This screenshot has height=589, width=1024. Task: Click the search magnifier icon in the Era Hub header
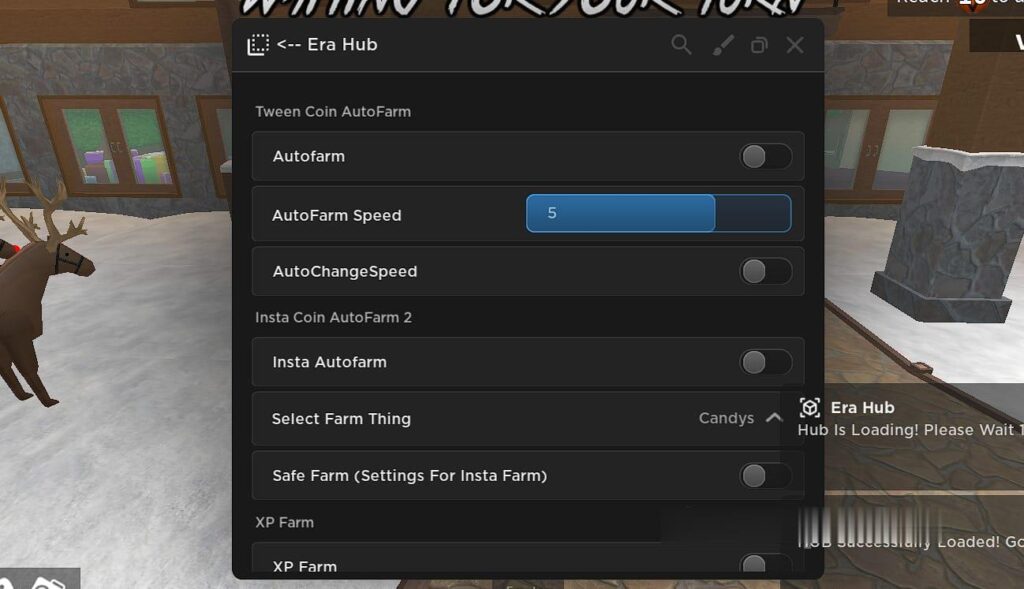[681, 45]
